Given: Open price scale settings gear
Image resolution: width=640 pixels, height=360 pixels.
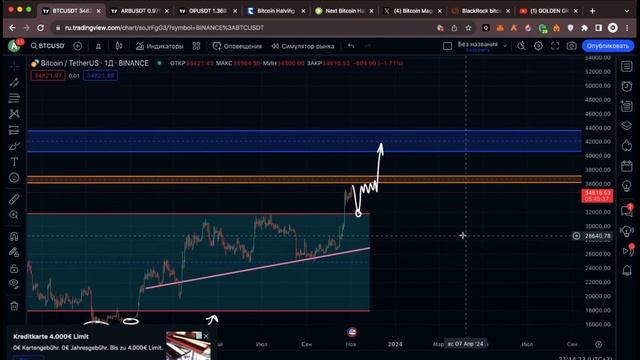Looking at the screenshot, I should pos(598,344).
